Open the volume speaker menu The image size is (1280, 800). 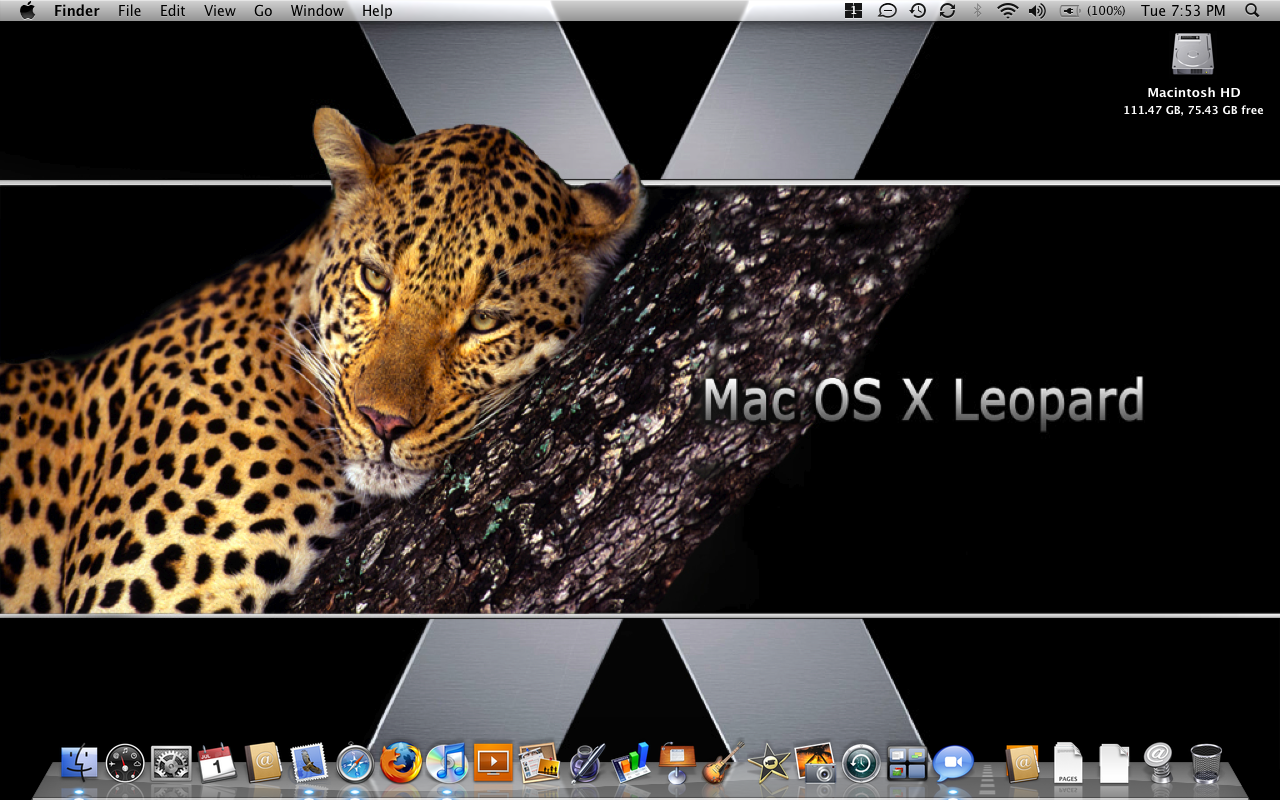pyautogui.click(x=1037, y=11)
